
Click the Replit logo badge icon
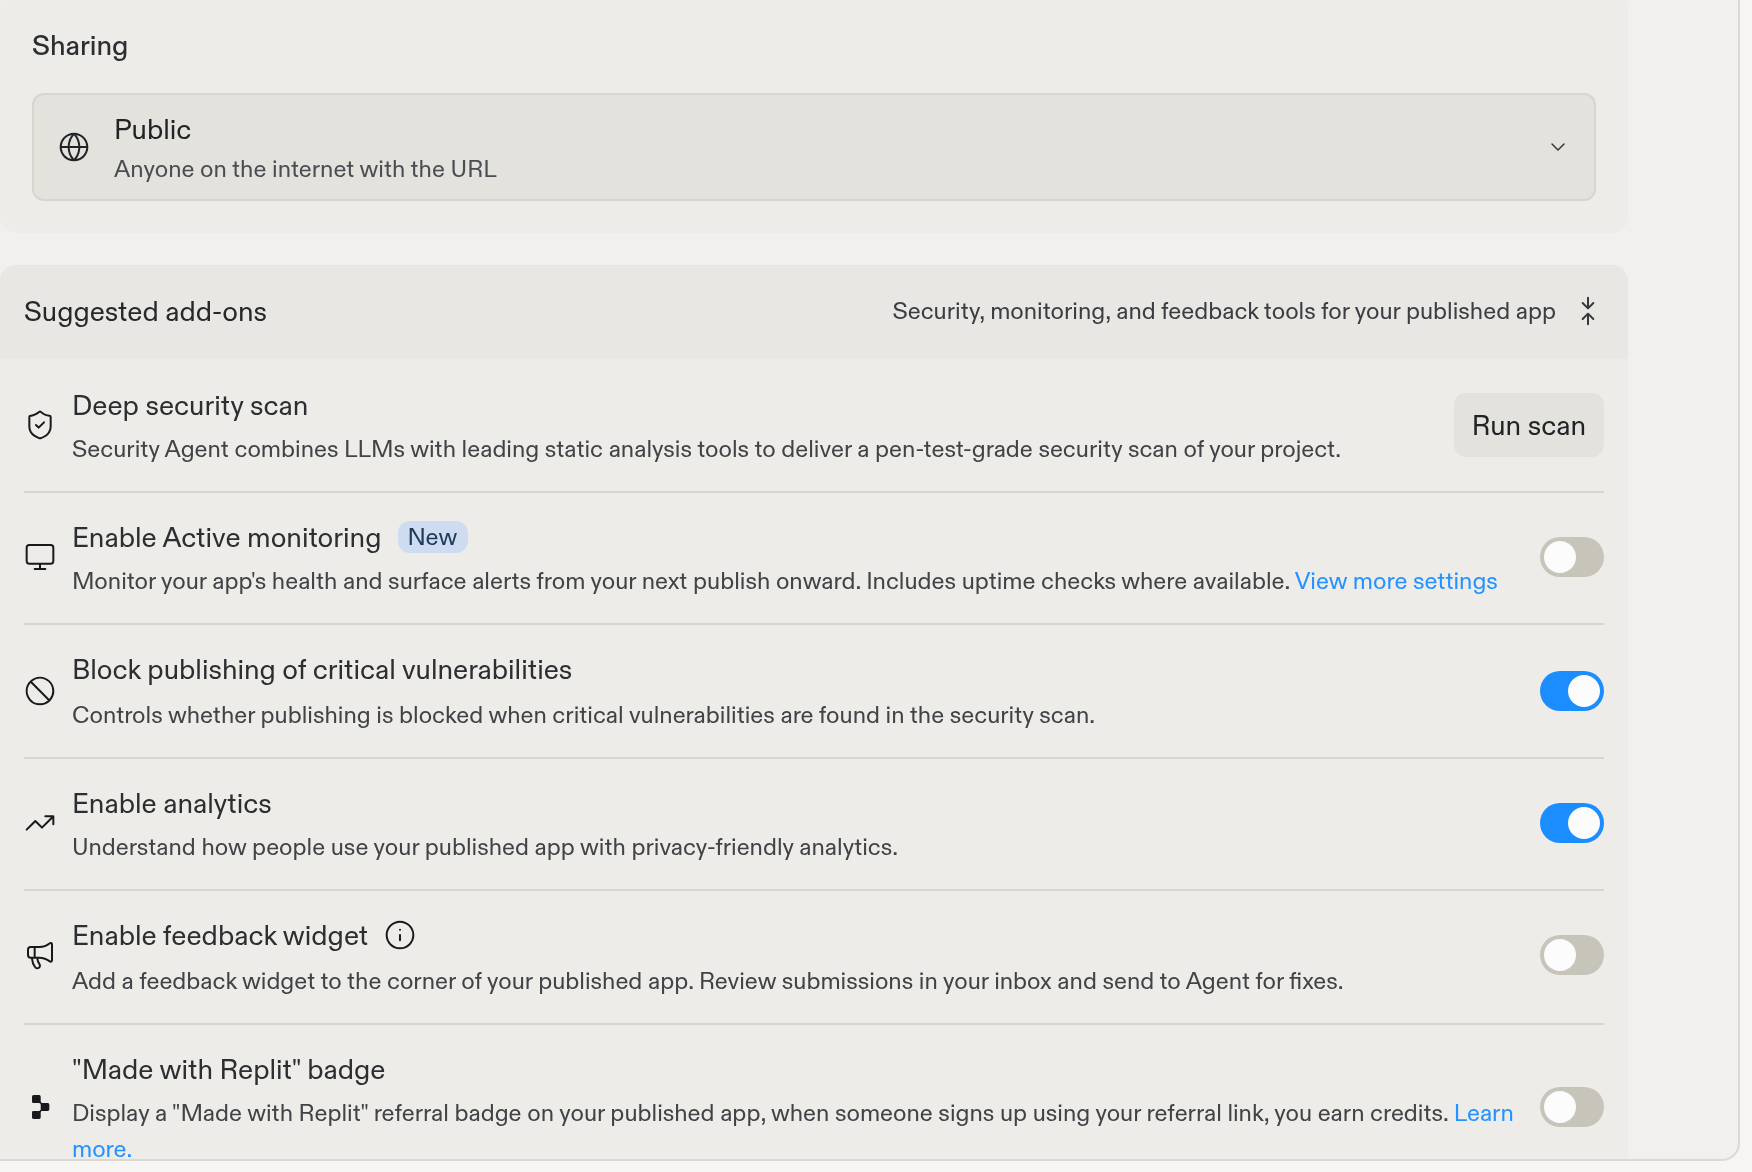click(40, 1107)
